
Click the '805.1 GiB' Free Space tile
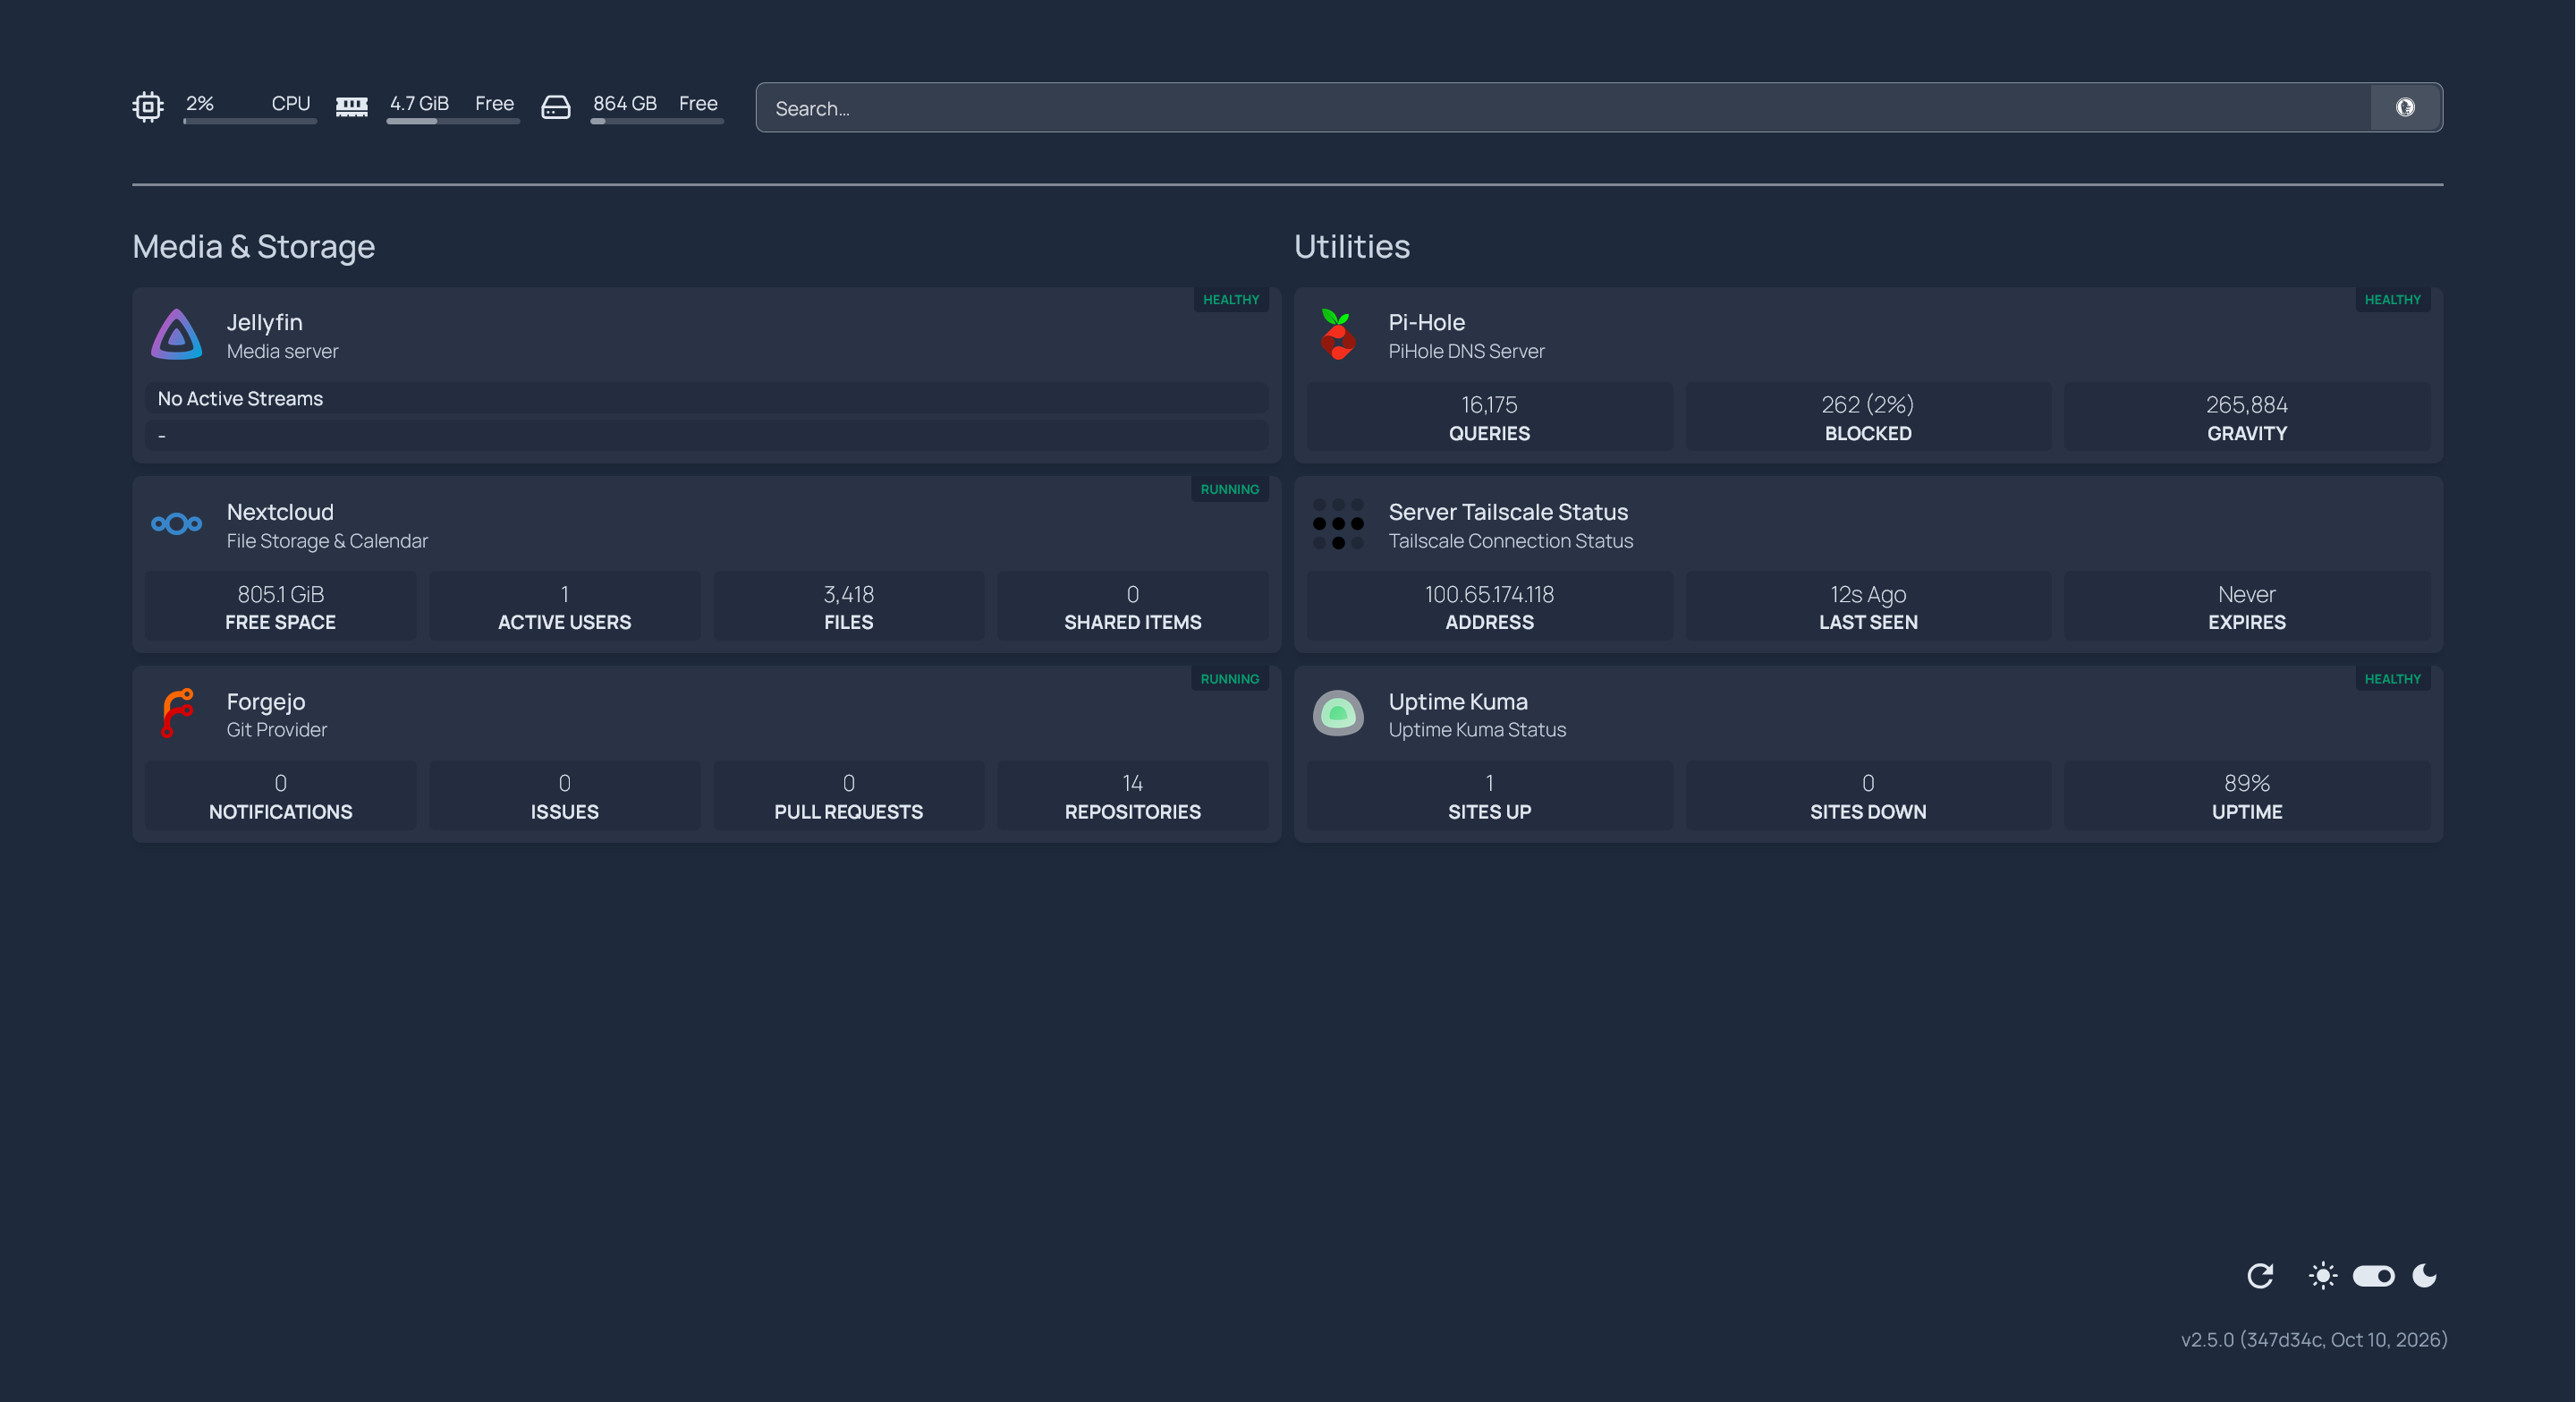point(281,606)
